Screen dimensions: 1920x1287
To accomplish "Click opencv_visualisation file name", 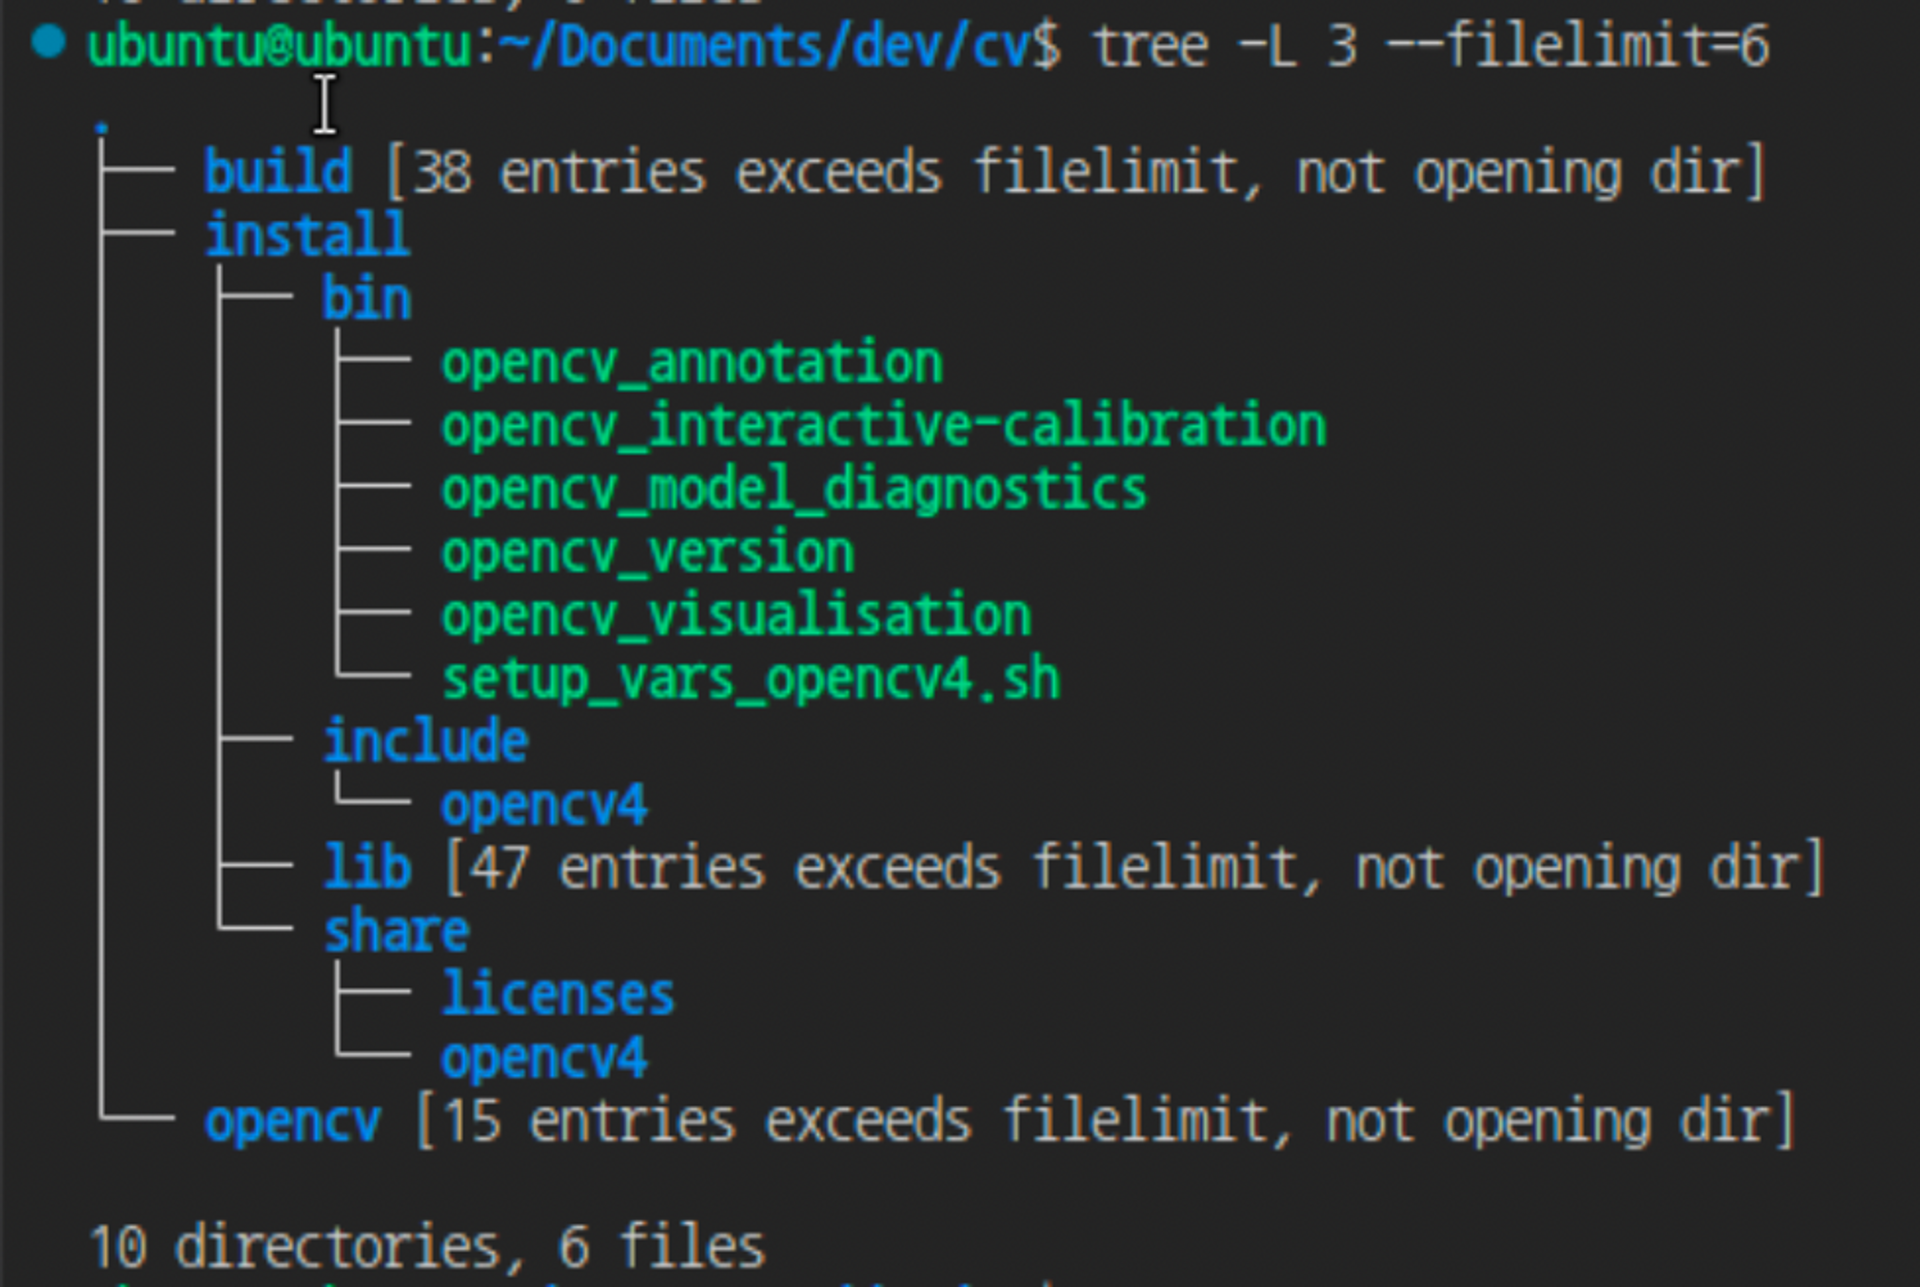I will point(736,616).
